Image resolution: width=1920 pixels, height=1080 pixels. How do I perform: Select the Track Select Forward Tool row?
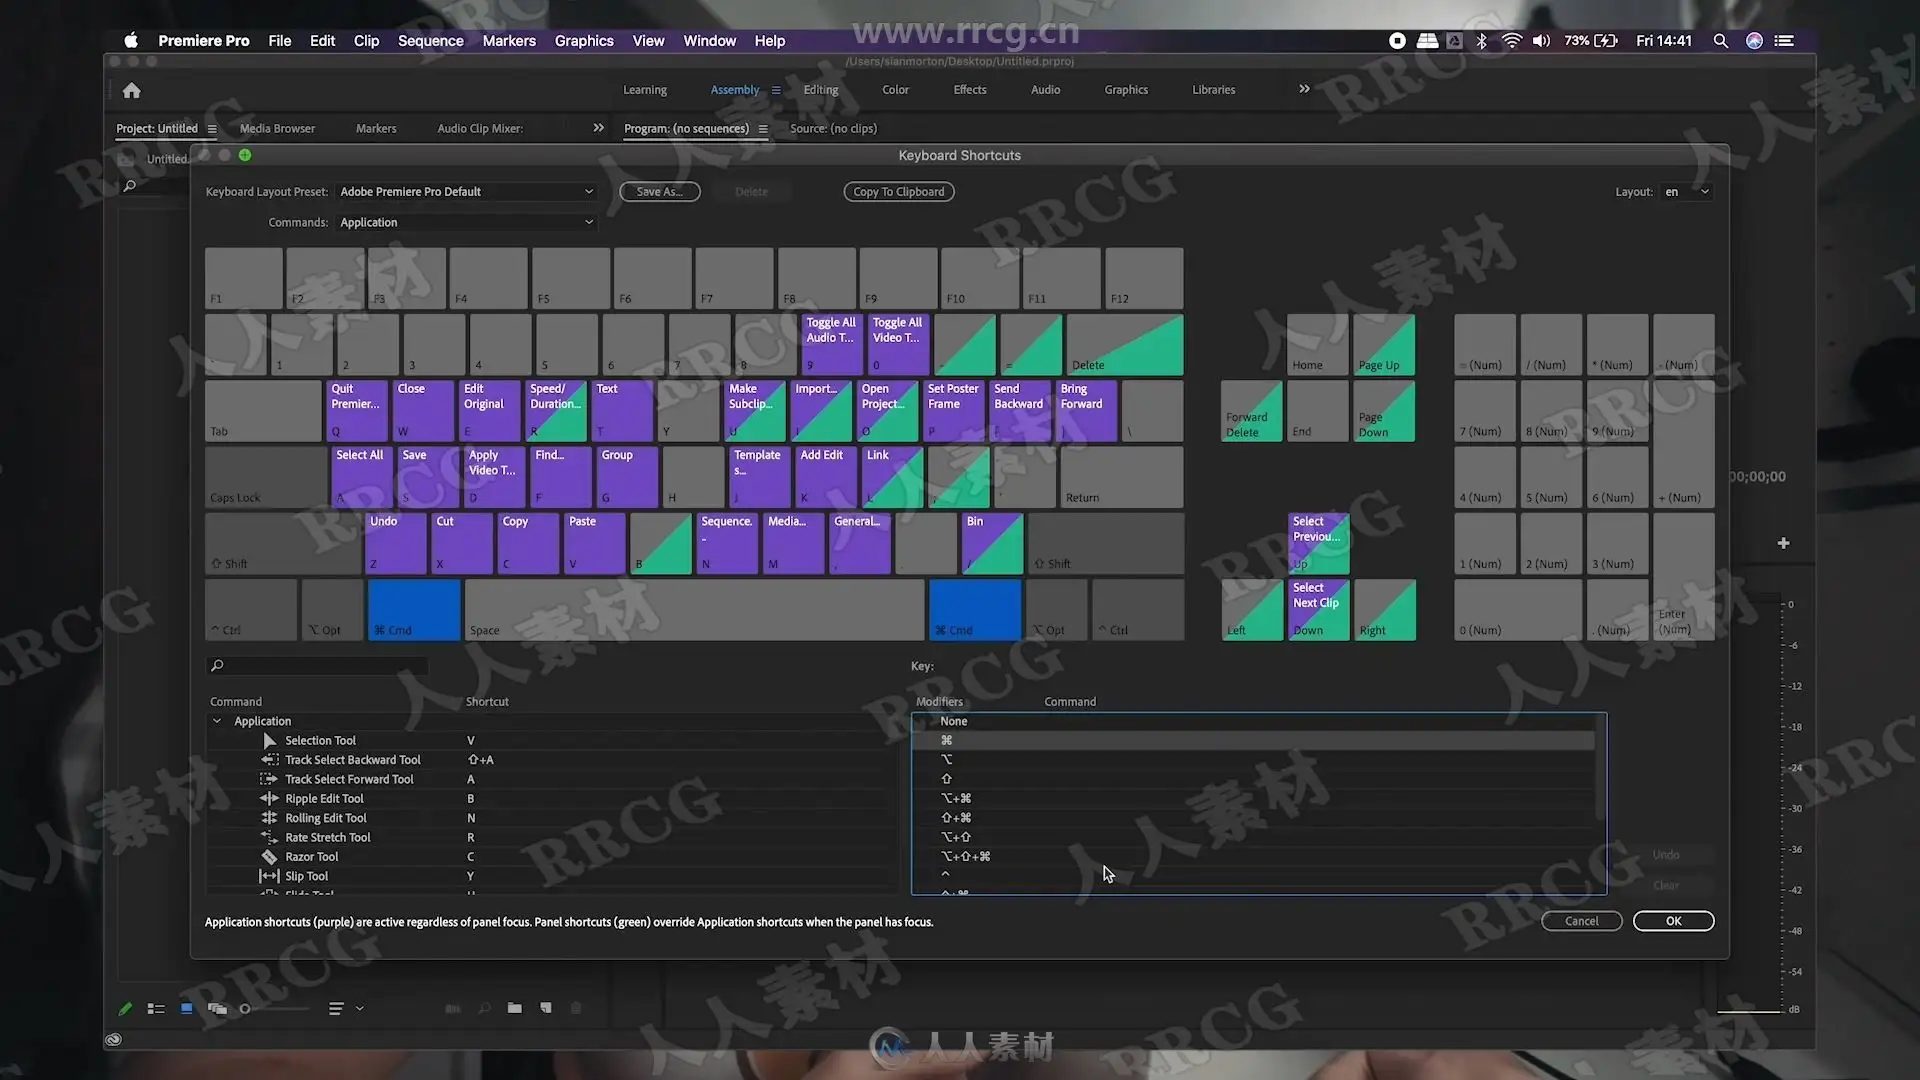point(349,780)
